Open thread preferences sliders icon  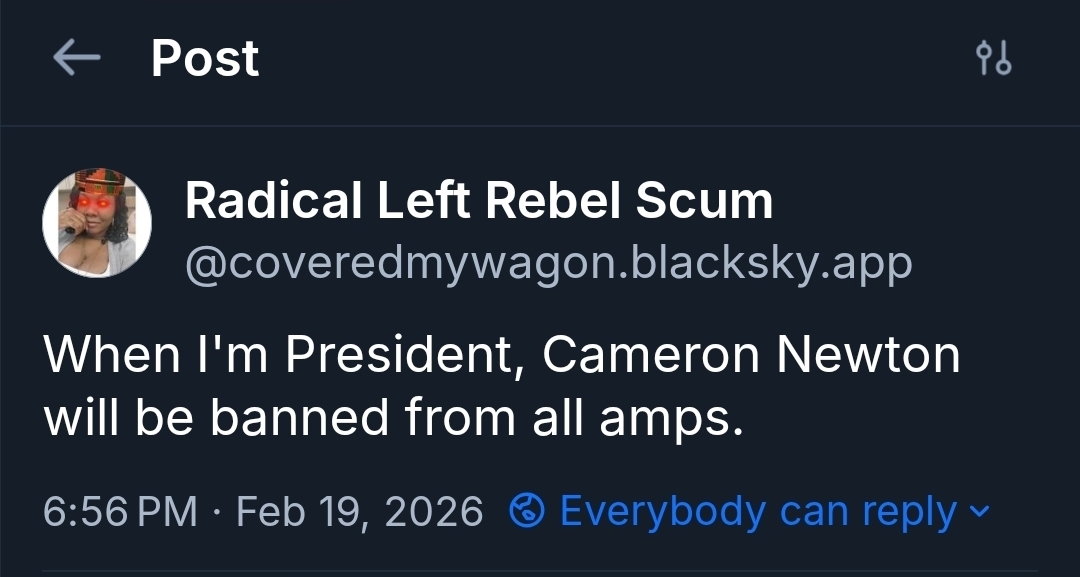[993, 60]
